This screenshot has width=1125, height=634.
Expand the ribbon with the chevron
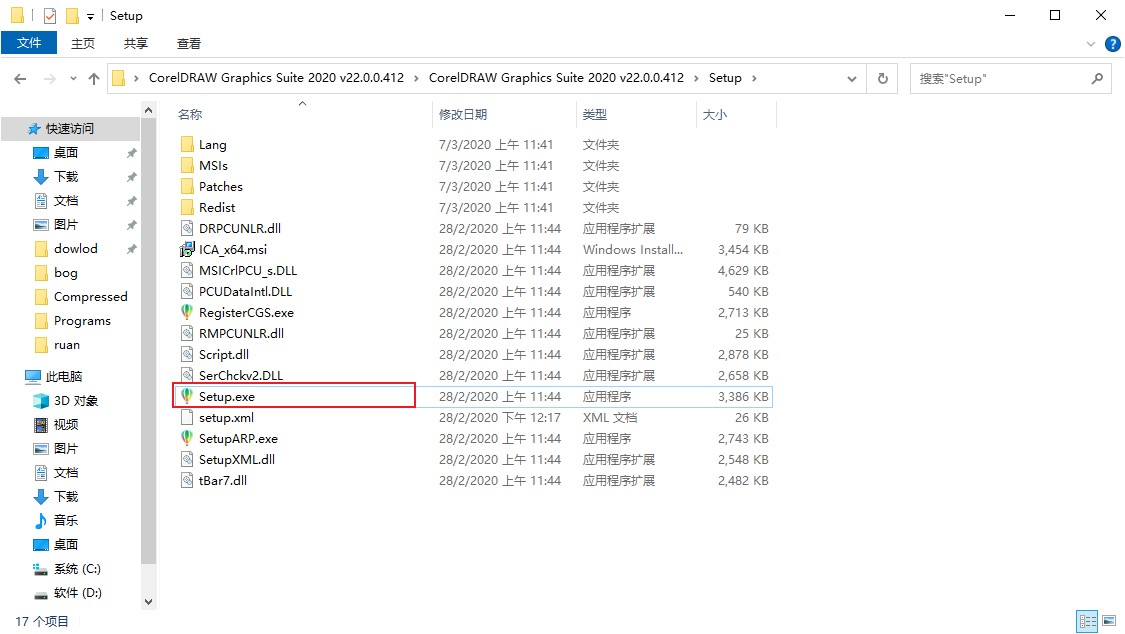1091,44
